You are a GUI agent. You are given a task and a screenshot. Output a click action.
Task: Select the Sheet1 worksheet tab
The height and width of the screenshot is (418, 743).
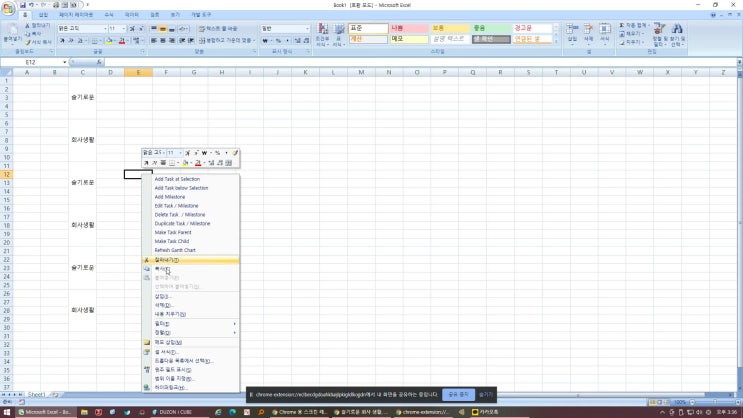pos(36,394)
